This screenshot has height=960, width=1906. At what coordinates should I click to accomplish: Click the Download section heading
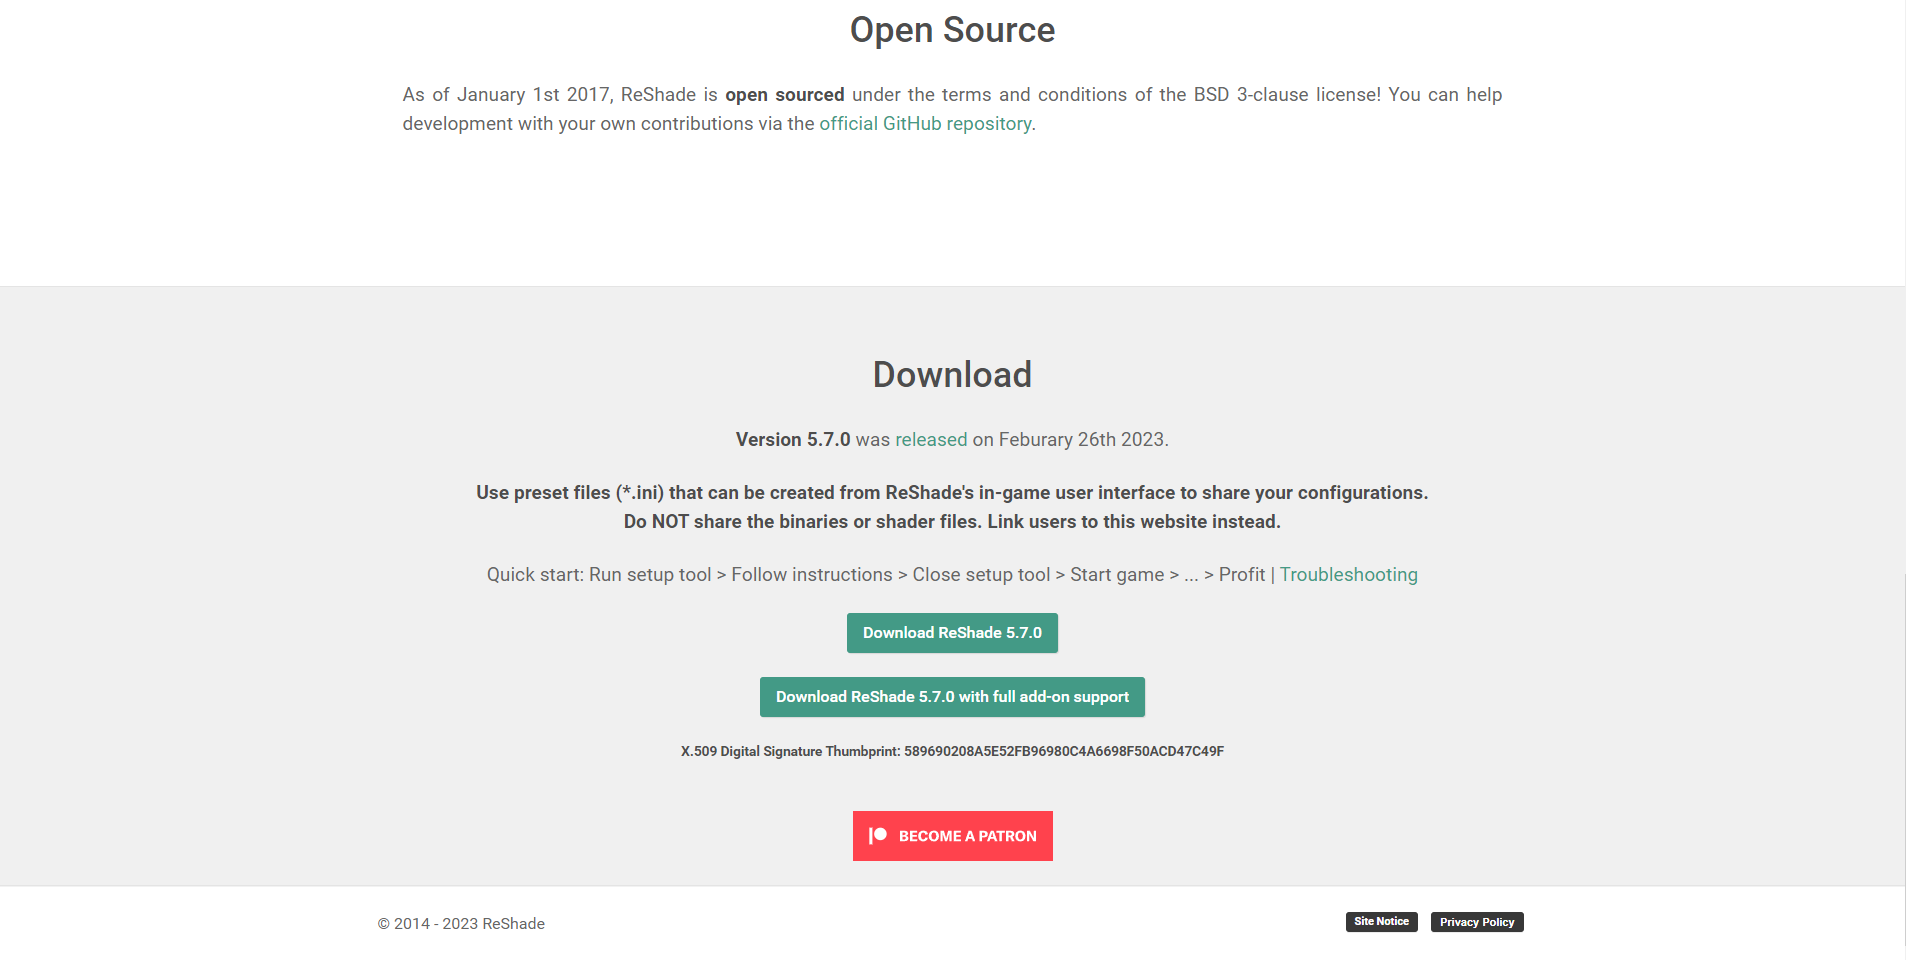tap(952, 374)
